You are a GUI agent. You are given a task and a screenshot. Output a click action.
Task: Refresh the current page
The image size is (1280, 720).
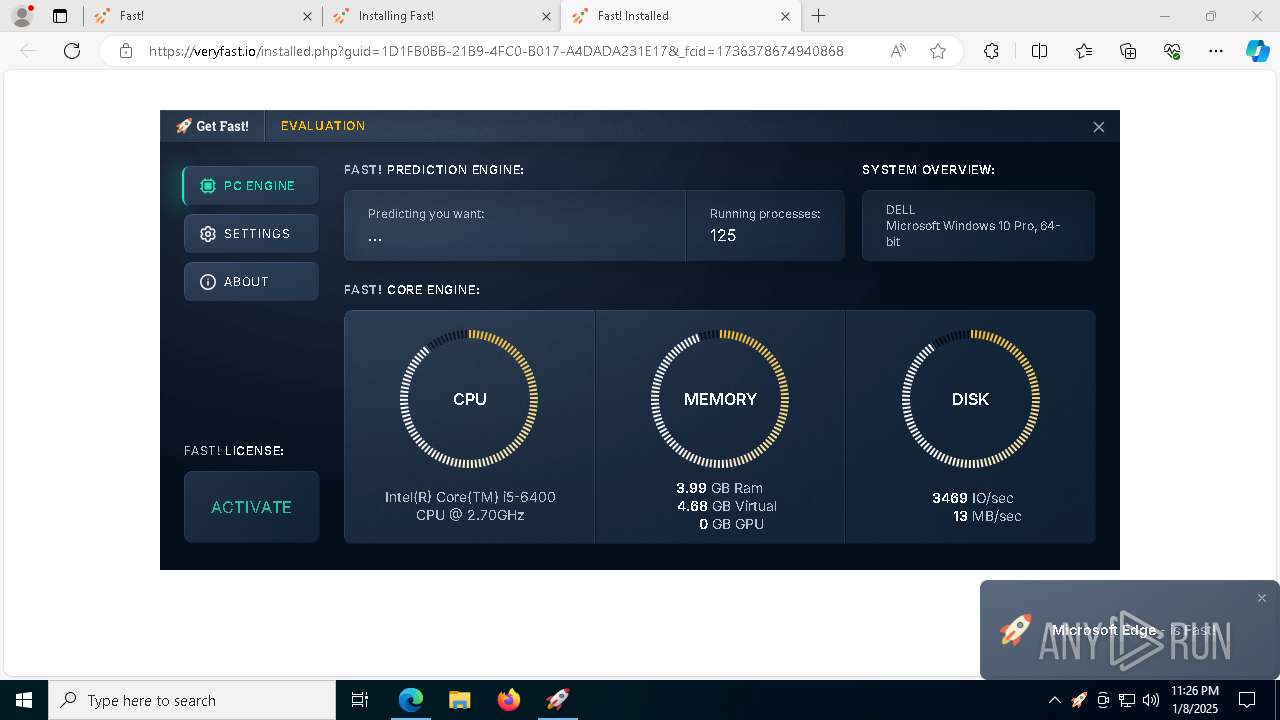pyautogui.click(x=72, y=51)
